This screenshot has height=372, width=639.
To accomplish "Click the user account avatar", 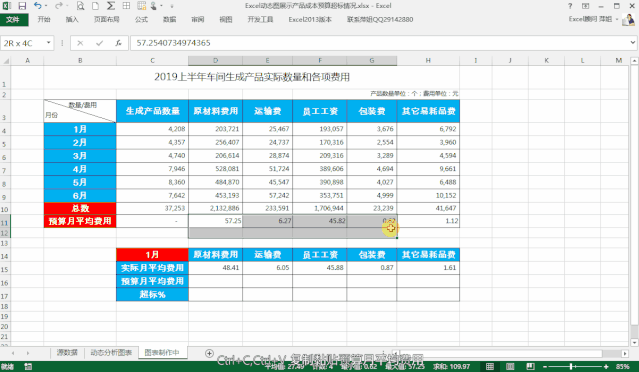I will tap(628, 19).
